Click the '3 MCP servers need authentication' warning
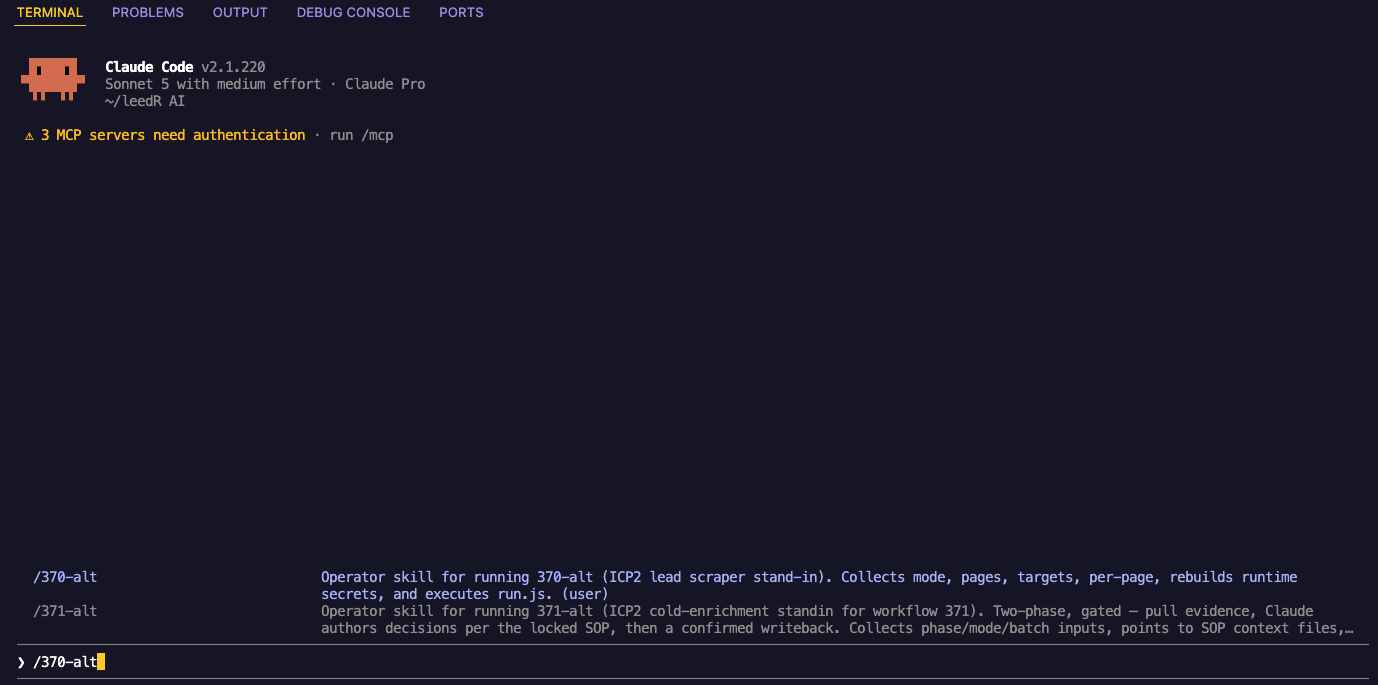The image size is (1378, 685). coord(173,135)
